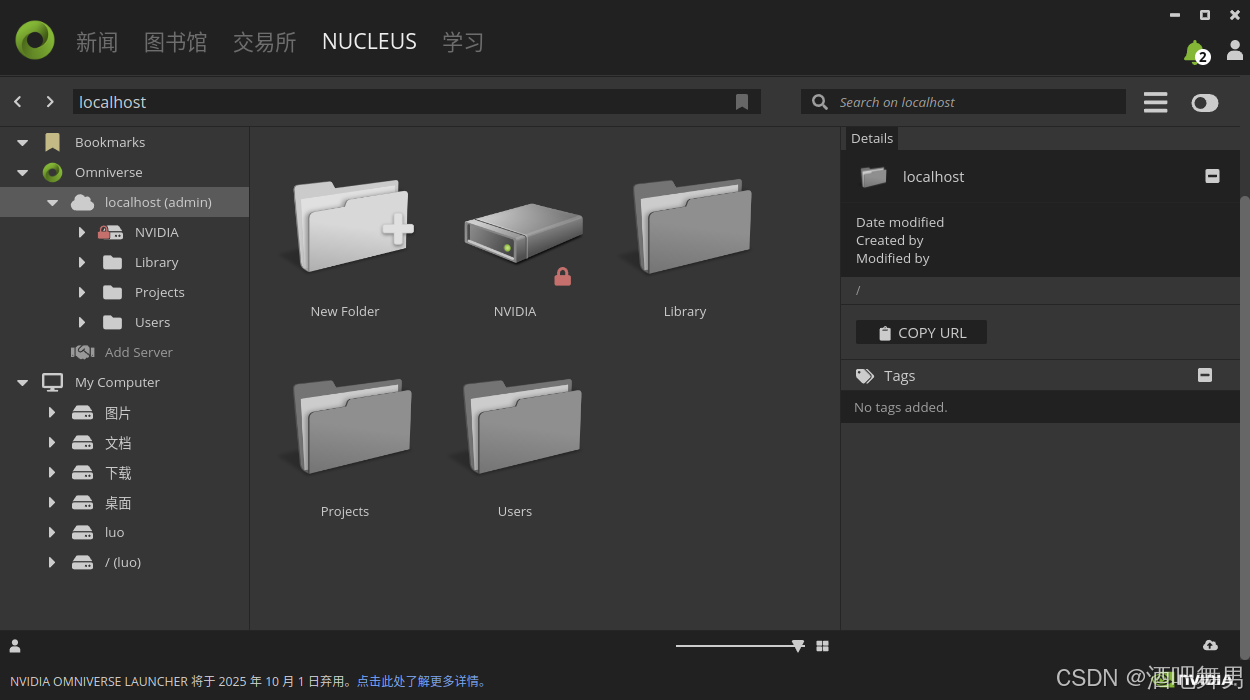Expand the 桌面 drive node

point(52,502)
